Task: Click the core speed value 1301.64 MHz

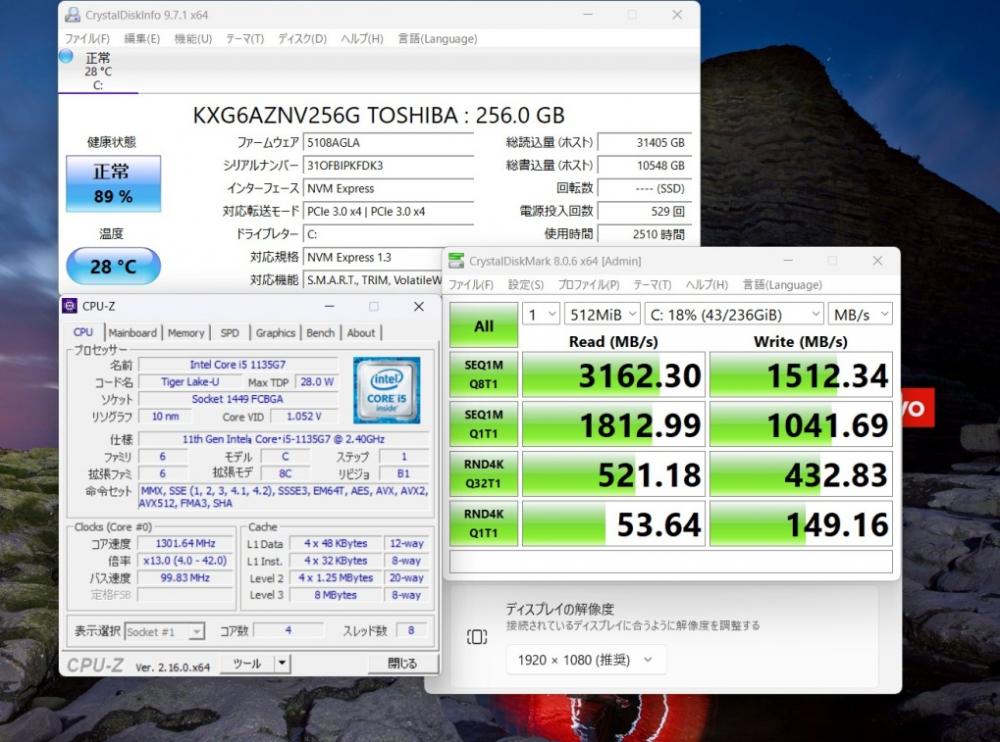Action: click(x=186, y=543)
